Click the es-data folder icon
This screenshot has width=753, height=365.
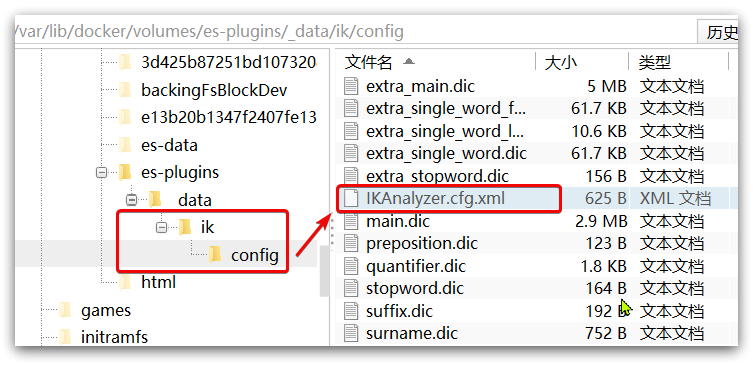125,145
